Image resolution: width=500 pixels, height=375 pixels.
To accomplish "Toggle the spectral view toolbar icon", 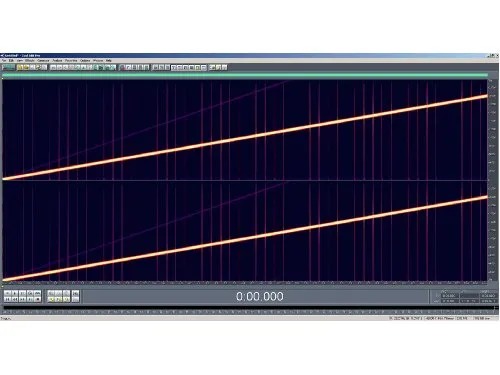I will (122, 67).
